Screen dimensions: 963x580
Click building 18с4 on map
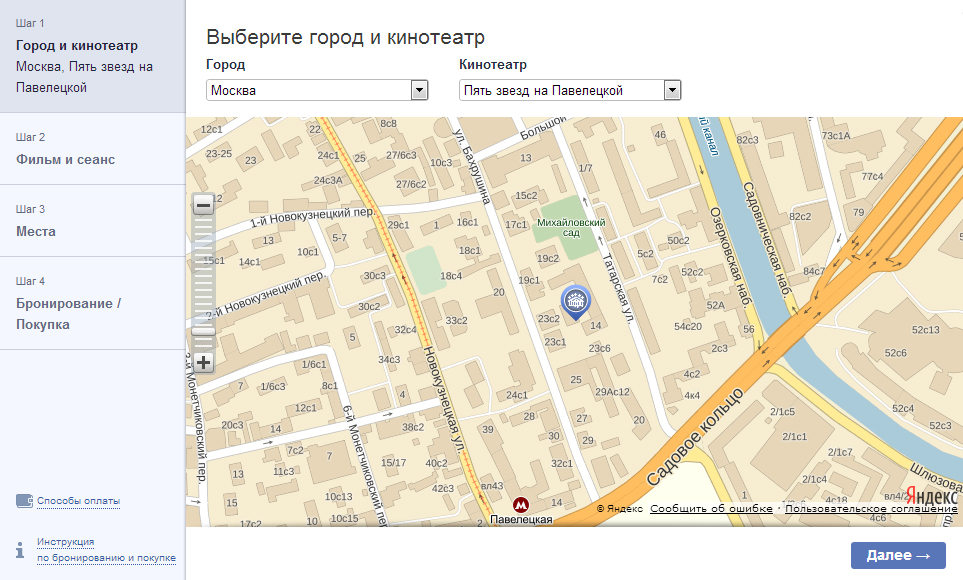(451, 276)
